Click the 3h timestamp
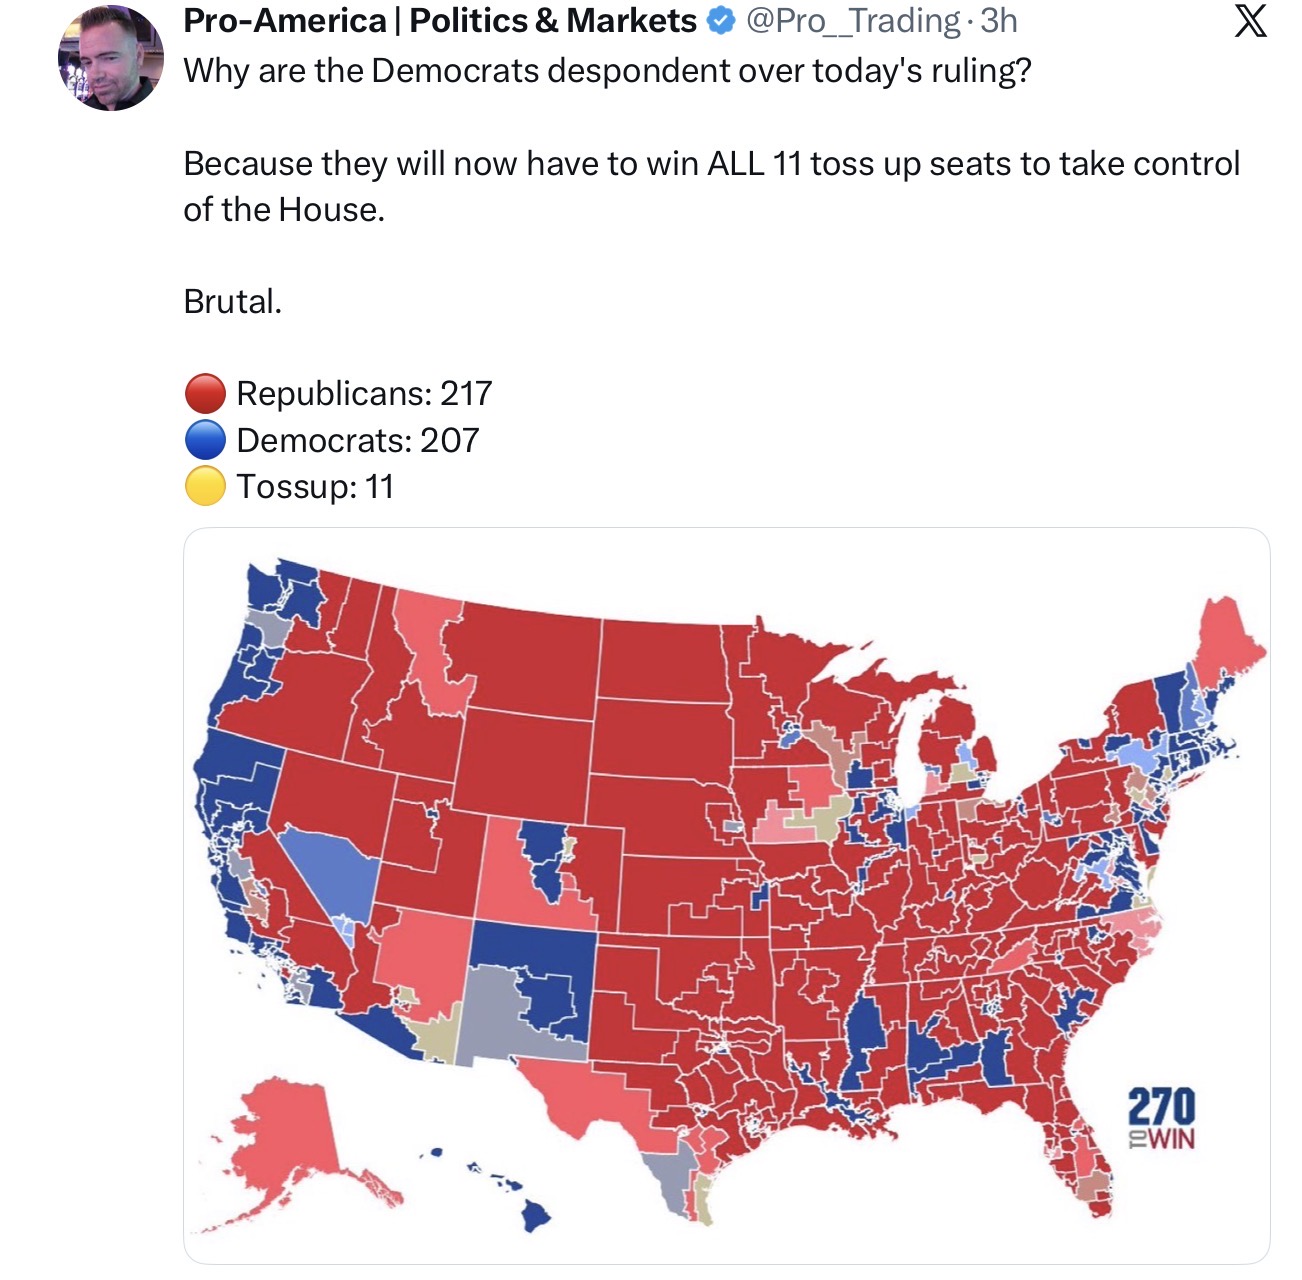This screenshot has height=1280, width=1302. 999,21
